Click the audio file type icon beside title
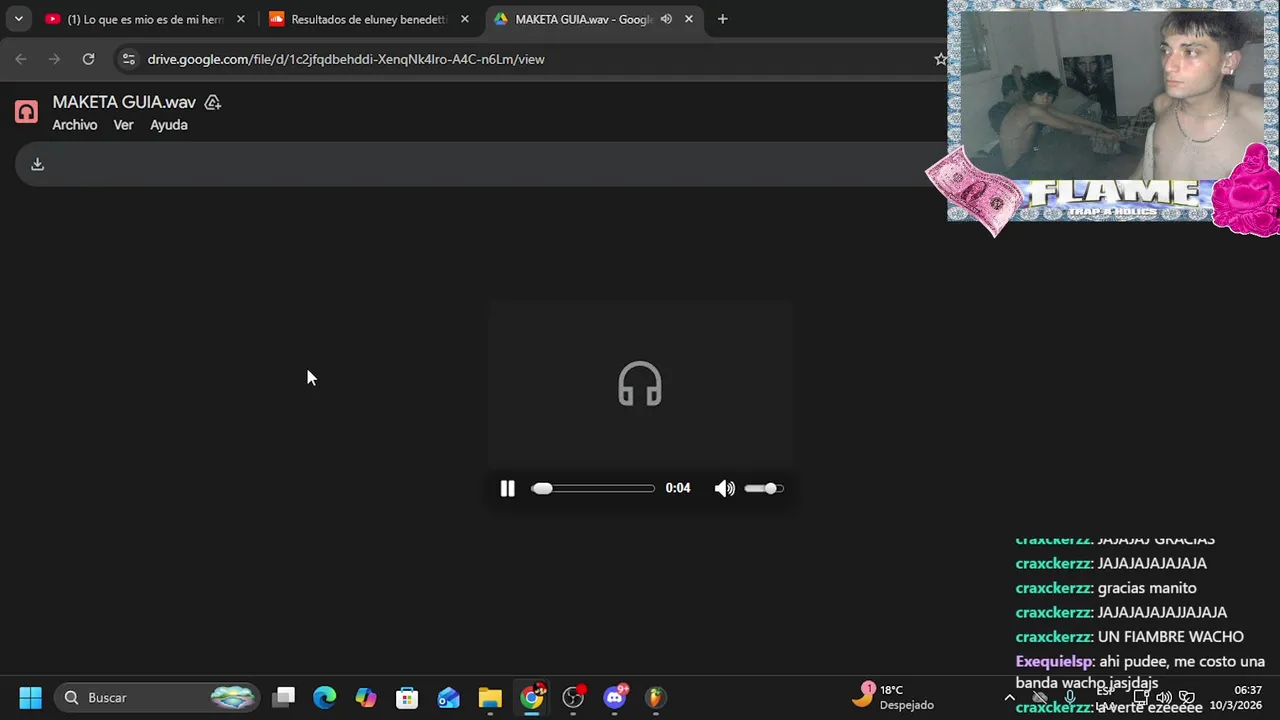This screenshot has height=720, width=1280. tap(26, 112)
